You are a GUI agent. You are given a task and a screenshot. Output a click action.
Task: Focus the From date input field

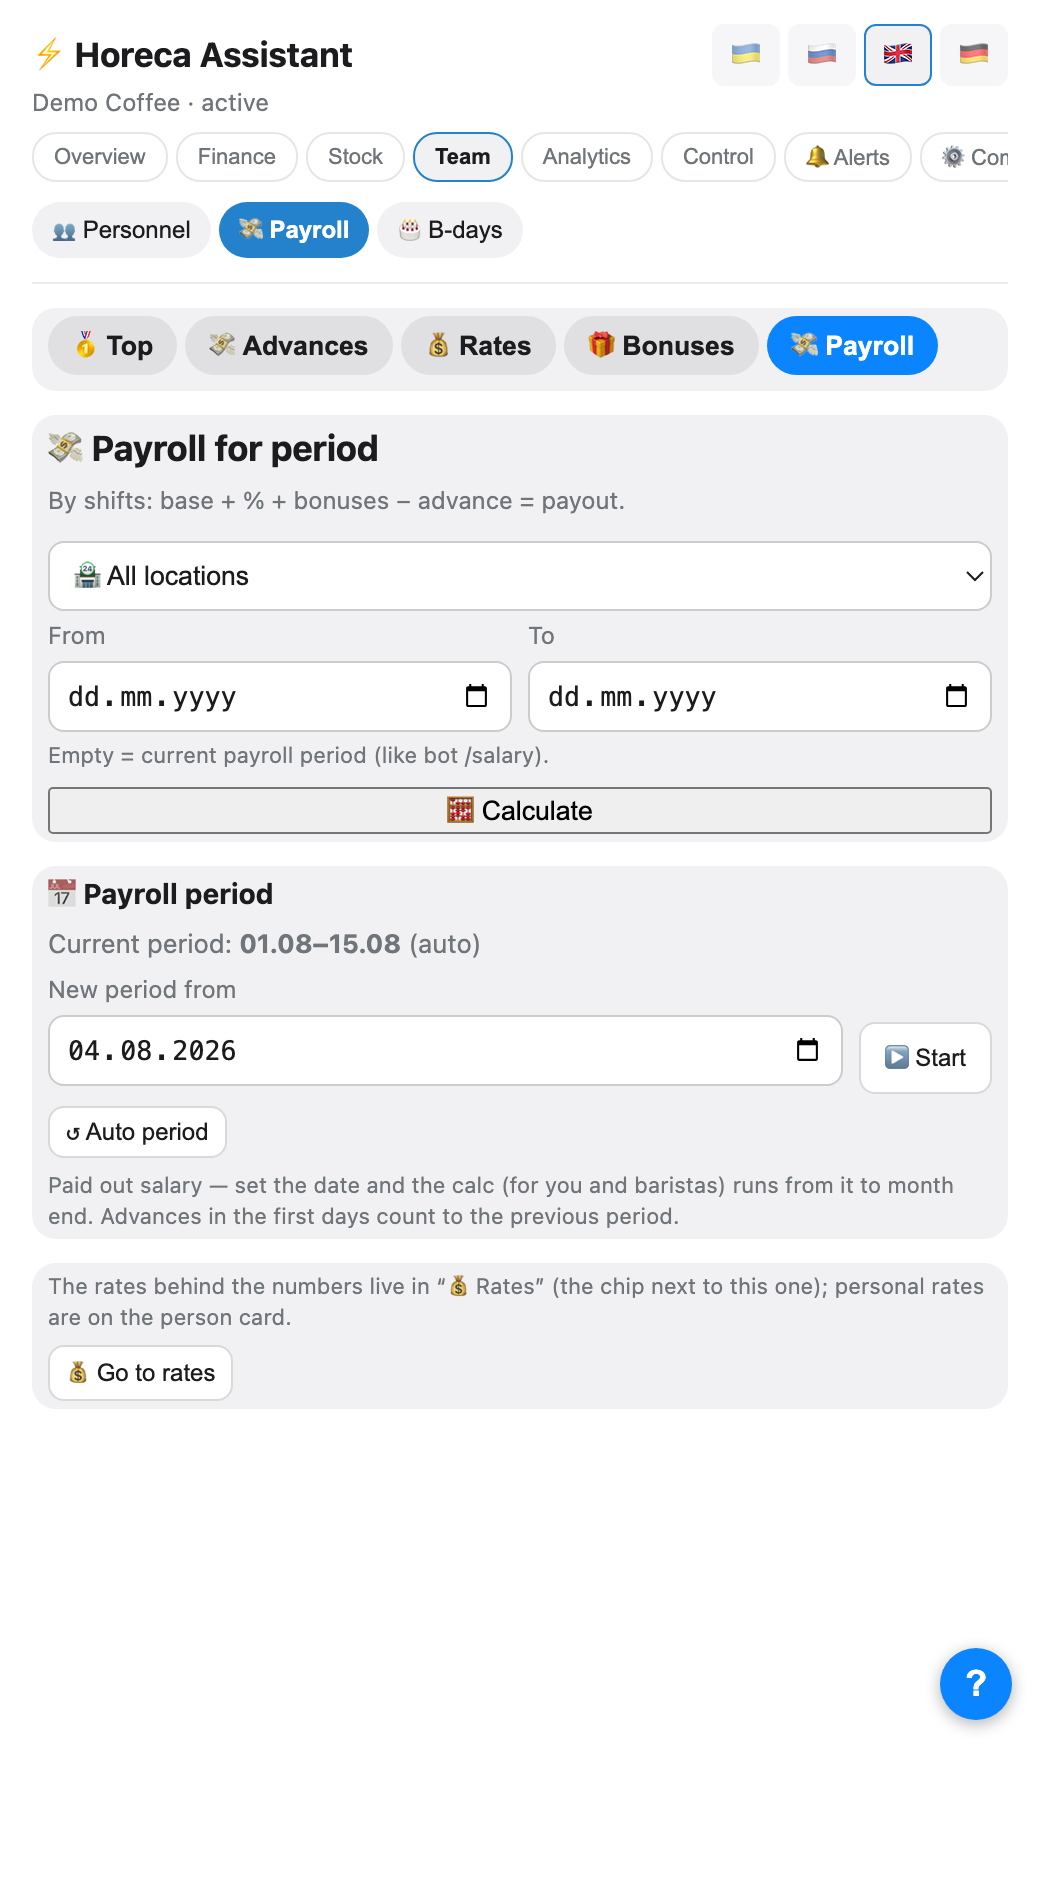(x=280, y=696)
